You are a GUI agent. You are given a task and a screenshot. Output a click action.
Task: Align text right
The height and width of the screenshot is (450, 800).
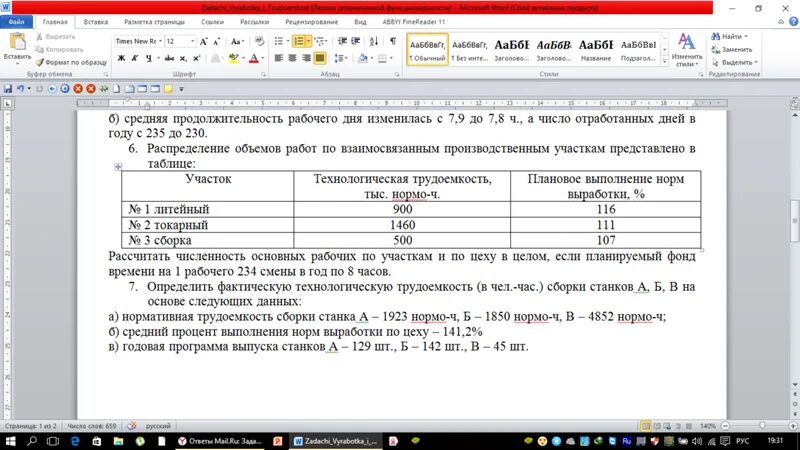tap(306, 58)
